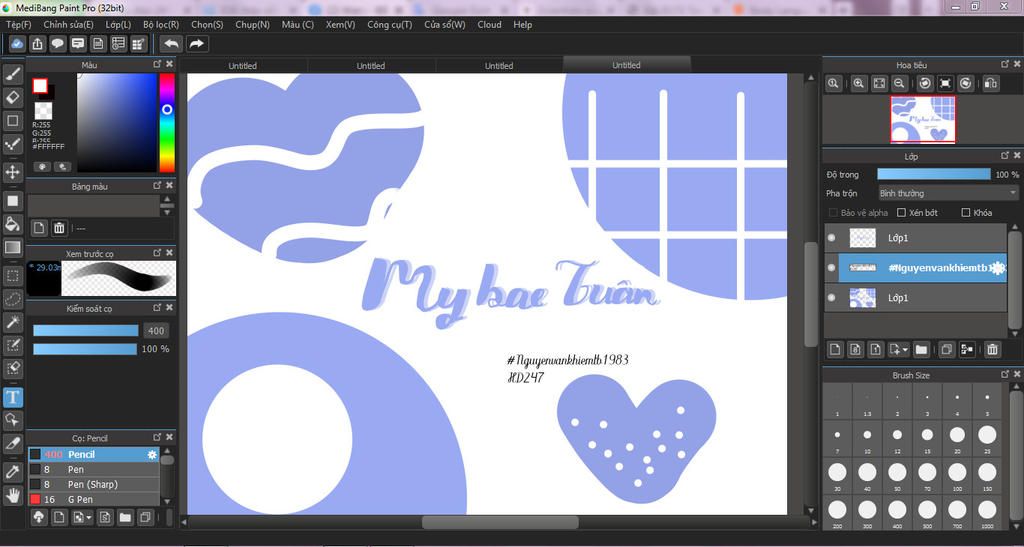This screenshot has width=1024, height=547.
Task: Open the Tệp(F) menu
Action: tap(18, 25)
